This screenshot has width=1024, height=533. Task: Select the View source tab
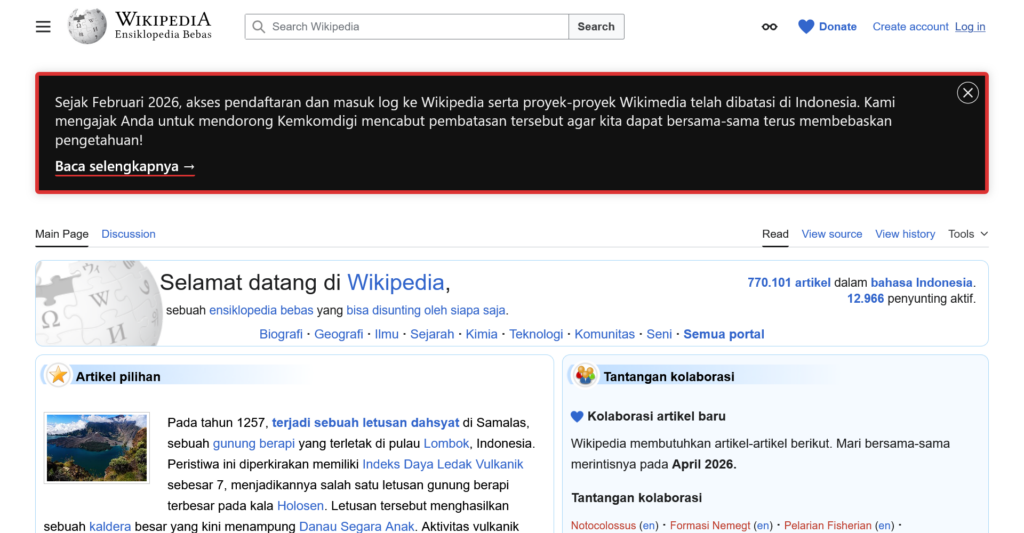click(x=831, y=234)
